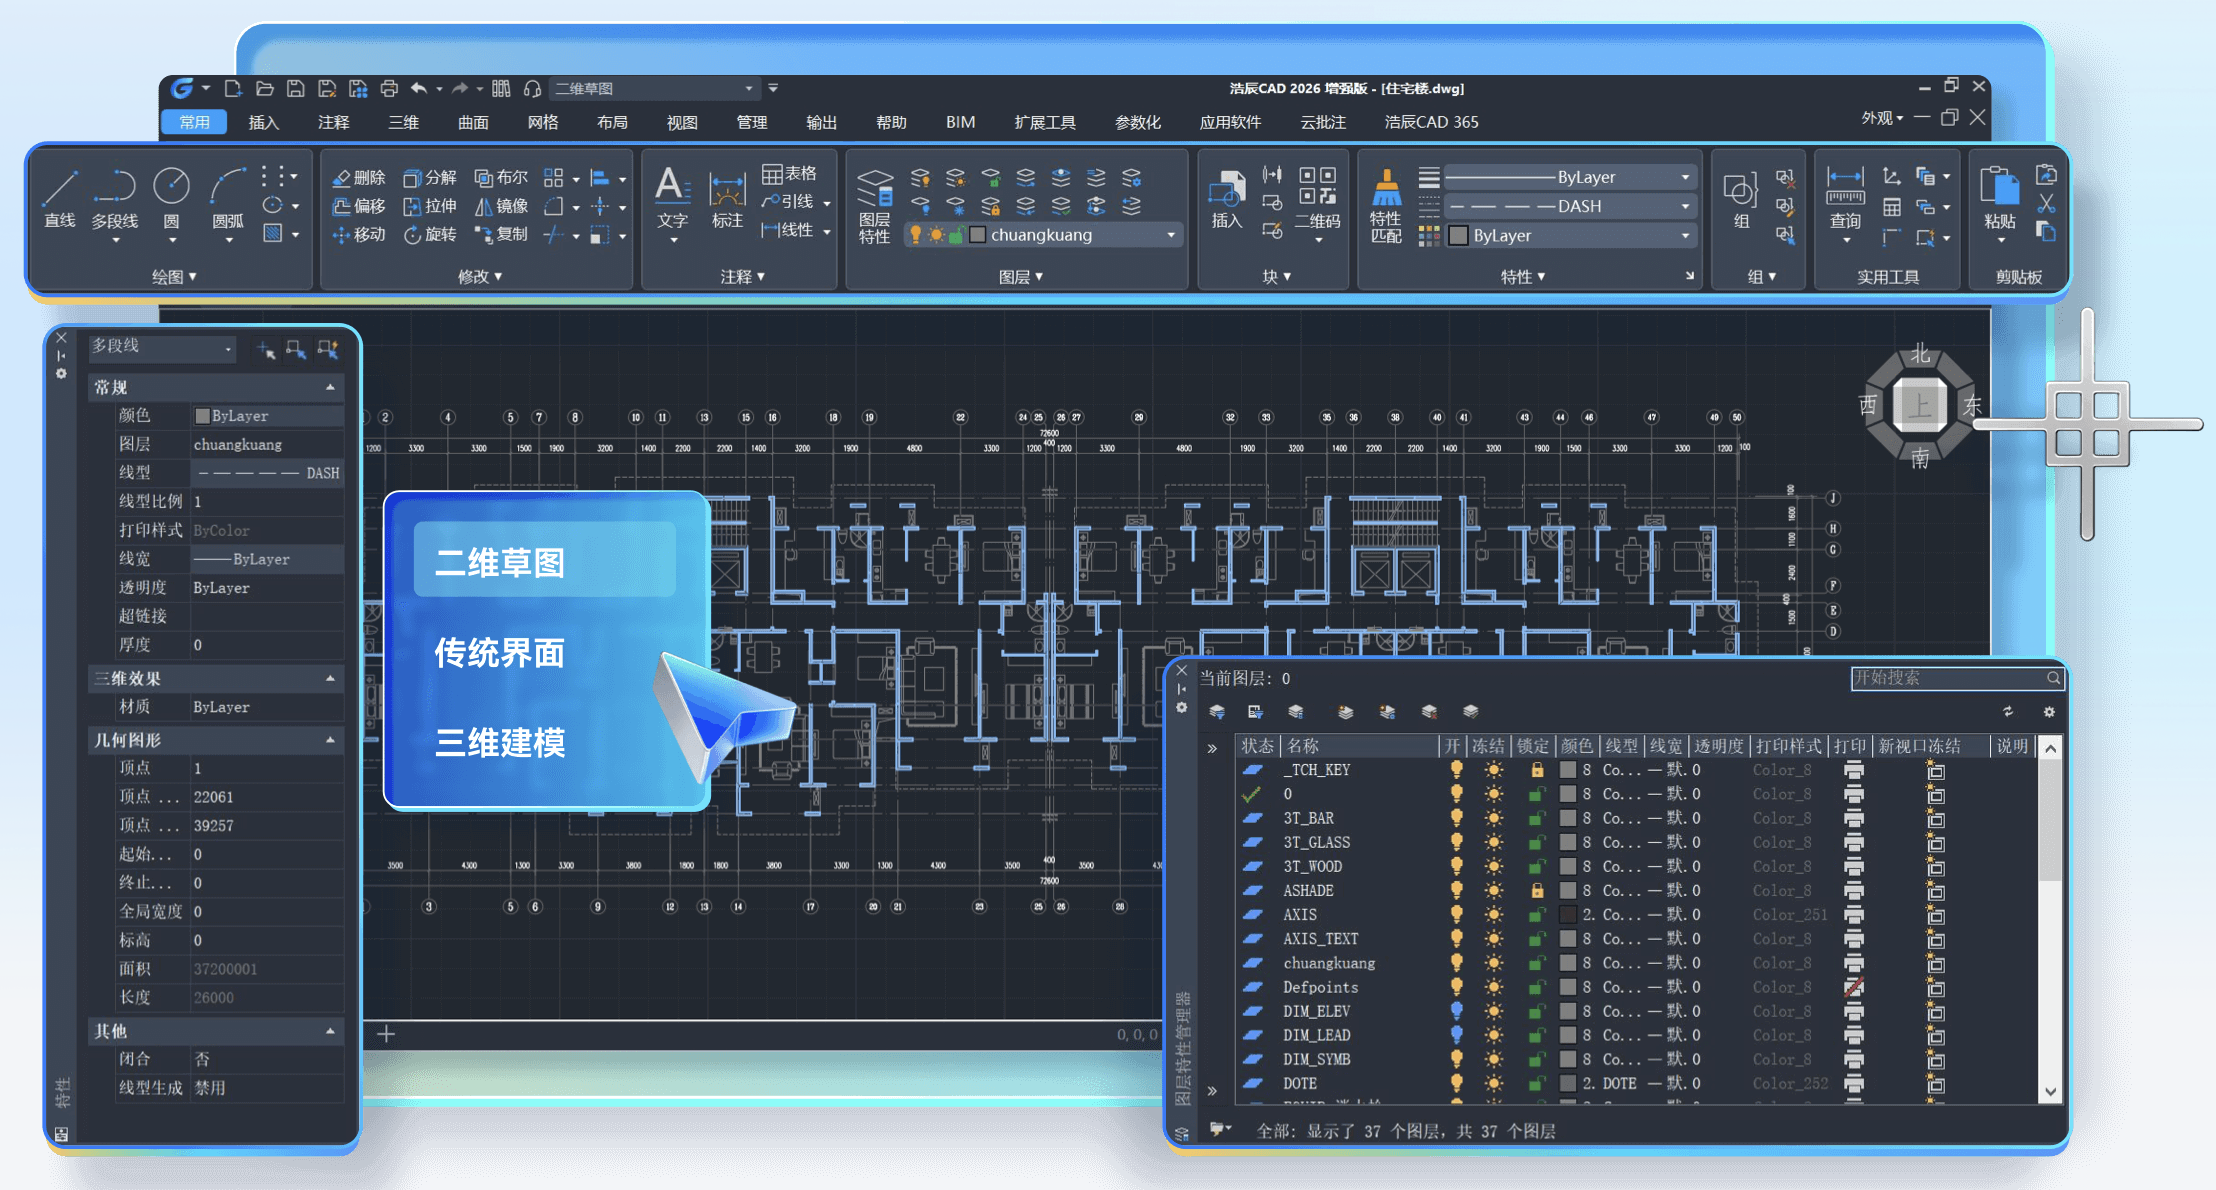Click the 特性匹配 (Match Properties) brush
Viewport: 2216px width, 1190px height.
click(1386, 206)
